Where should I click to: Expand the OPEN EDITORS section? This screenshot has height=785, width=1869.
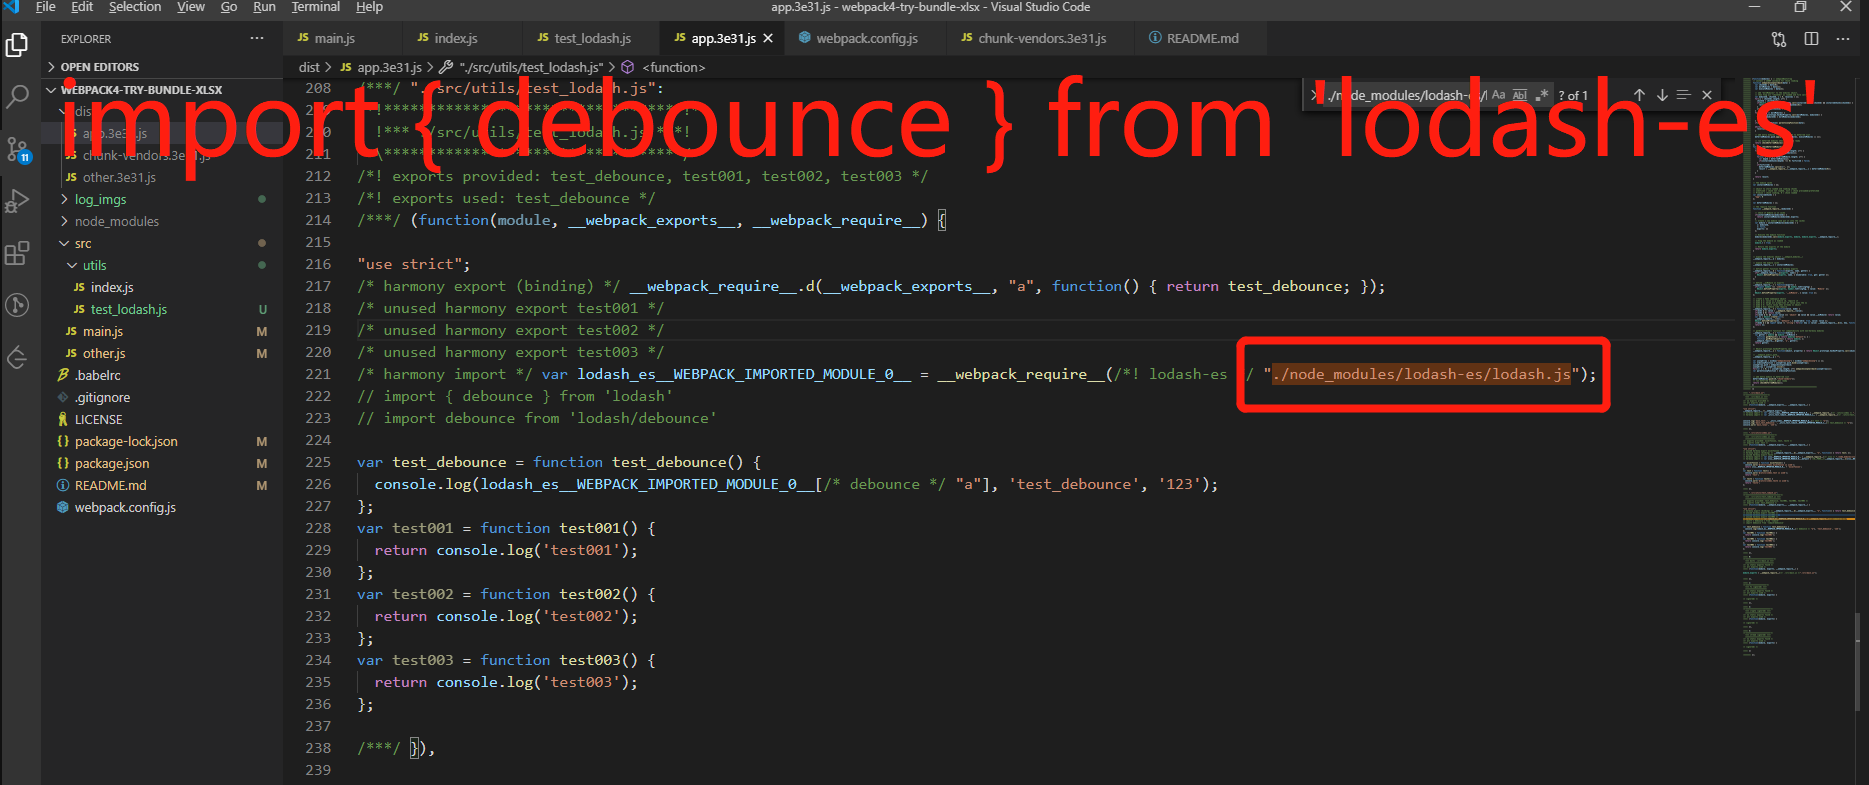click(161, 67)
